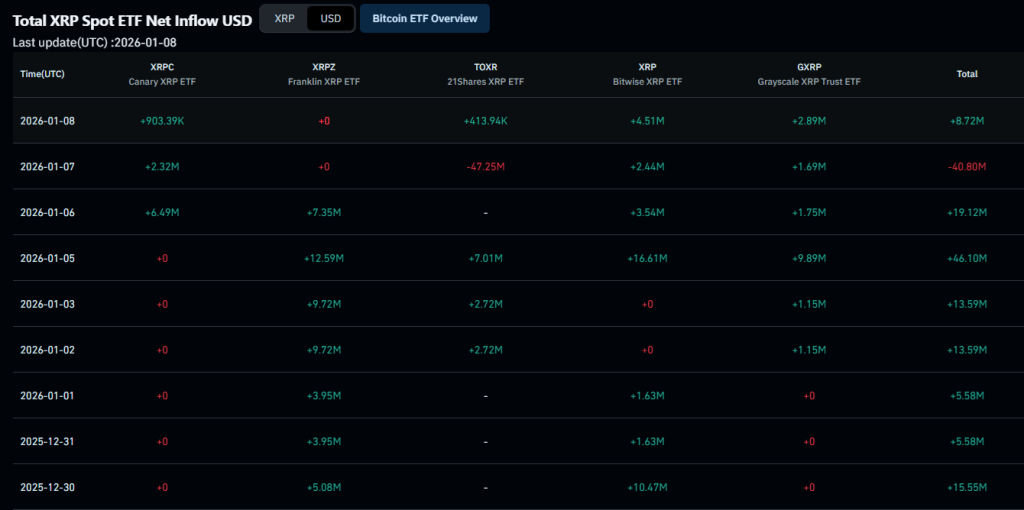Click the +1.69M Grayscale value
Viewport: 1024px width, 510px height.
pos(809,167)
